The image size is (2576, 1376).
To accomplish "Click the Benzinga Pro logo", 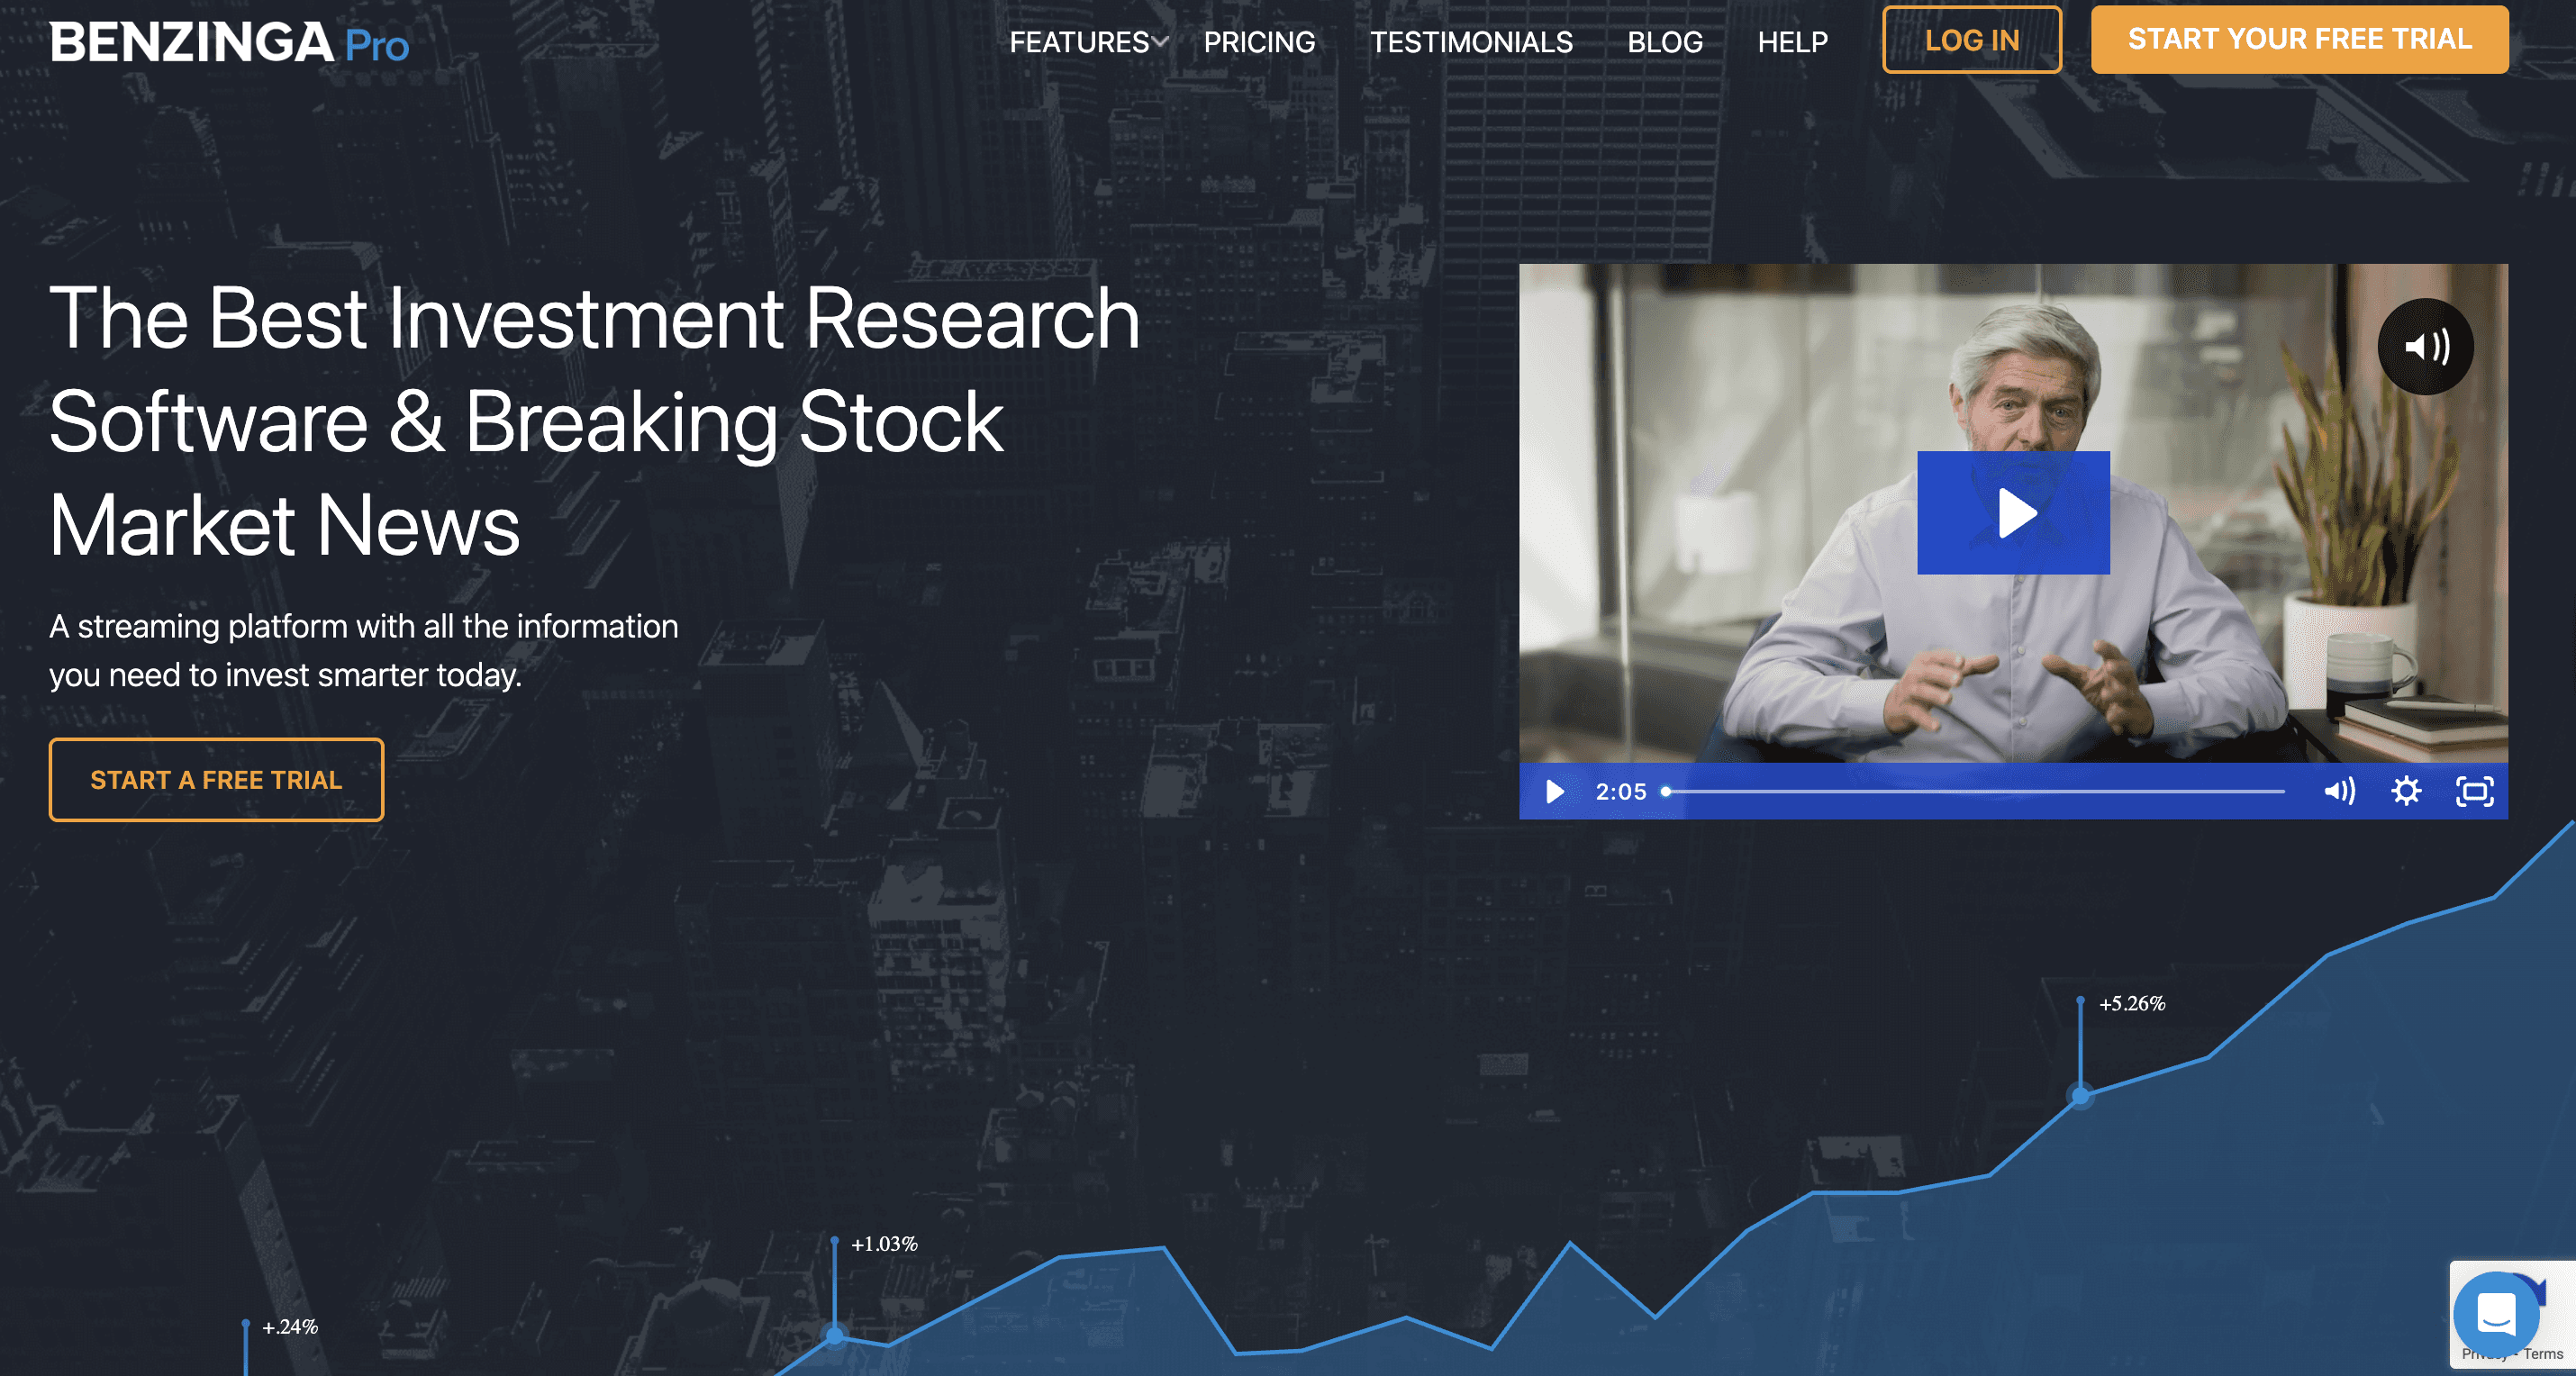I will click(229, 43).
